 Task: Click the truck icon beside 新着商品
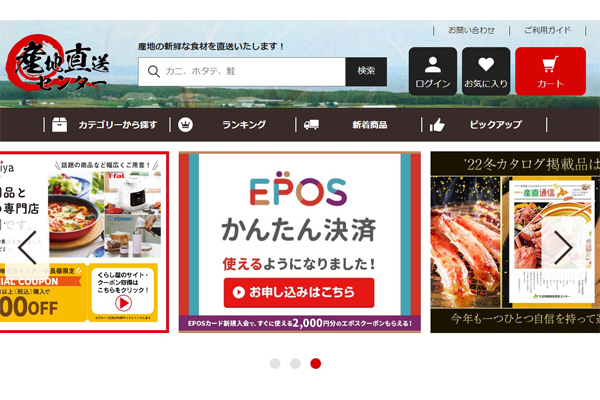311,125
